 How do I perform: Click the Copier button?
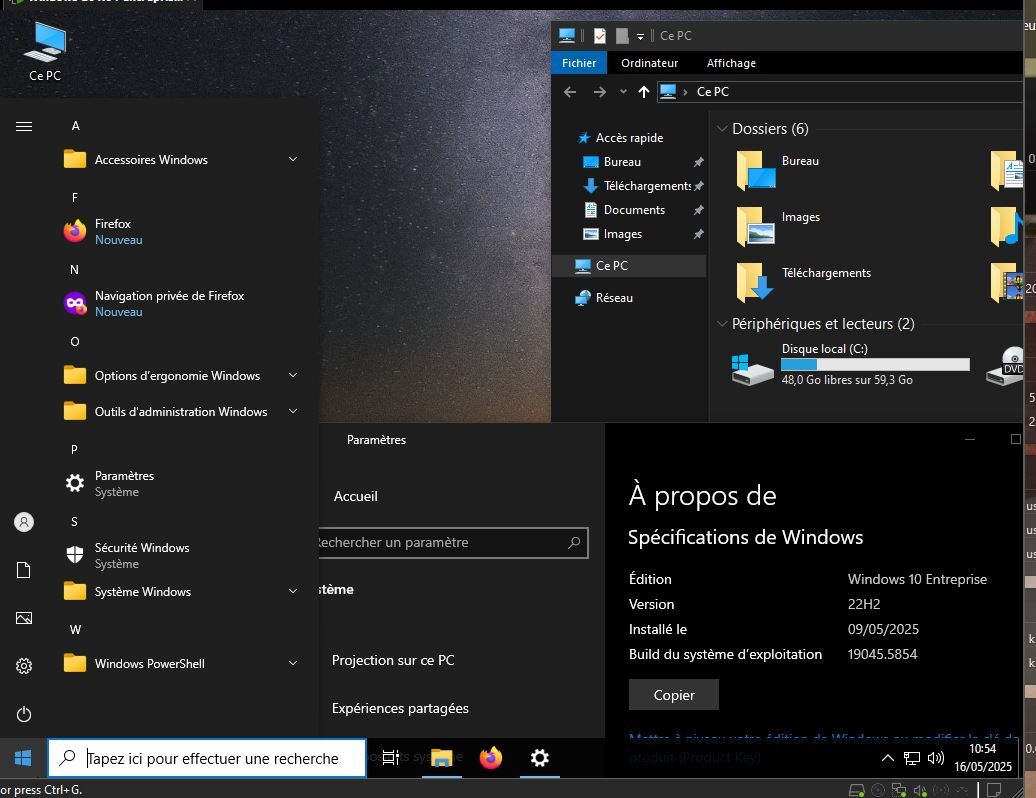coord(673,695)
